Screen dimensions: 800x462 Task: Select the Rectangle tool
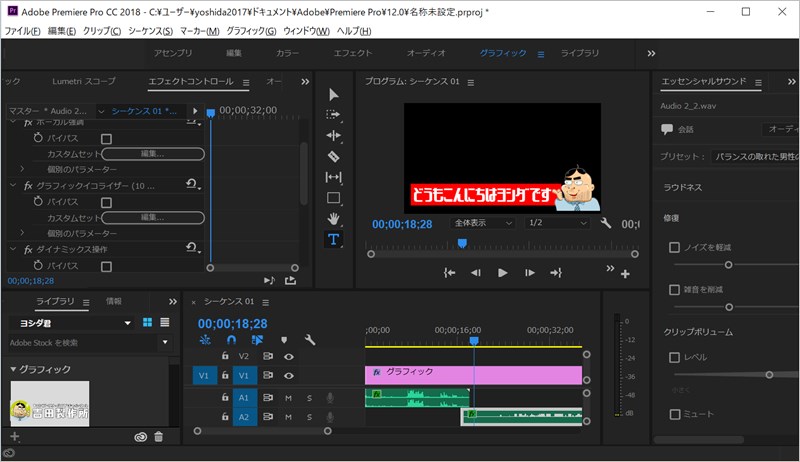(x=334, y=198)
